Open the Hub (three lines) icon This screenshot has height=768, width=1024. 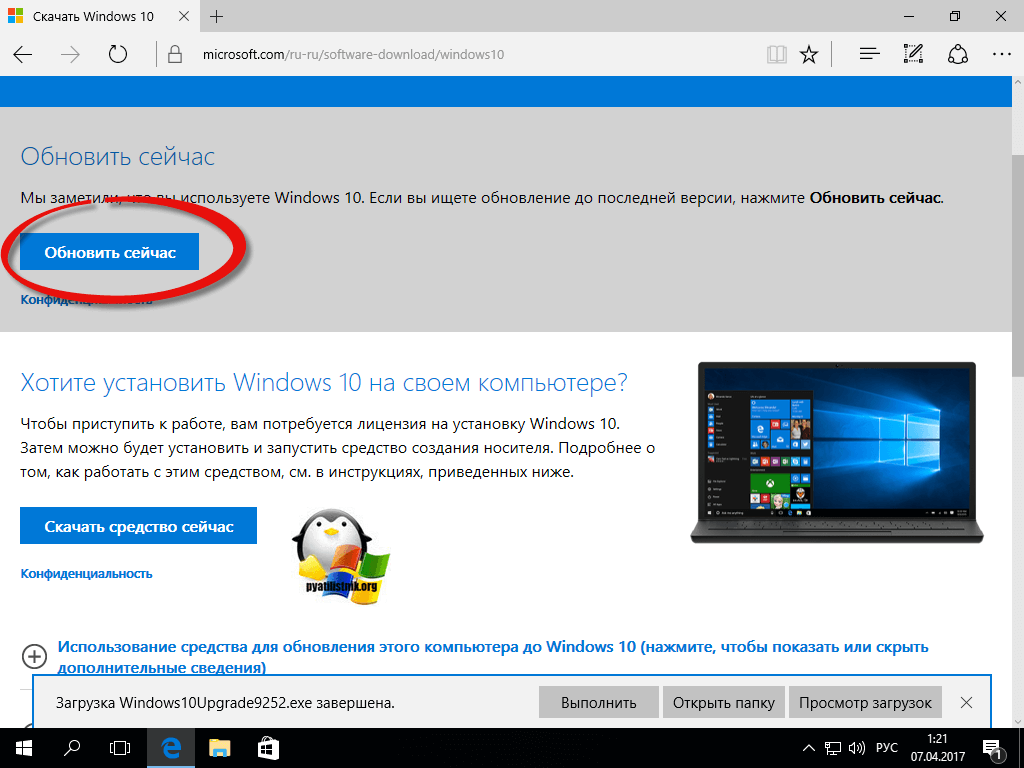click(x=869, y=54)
